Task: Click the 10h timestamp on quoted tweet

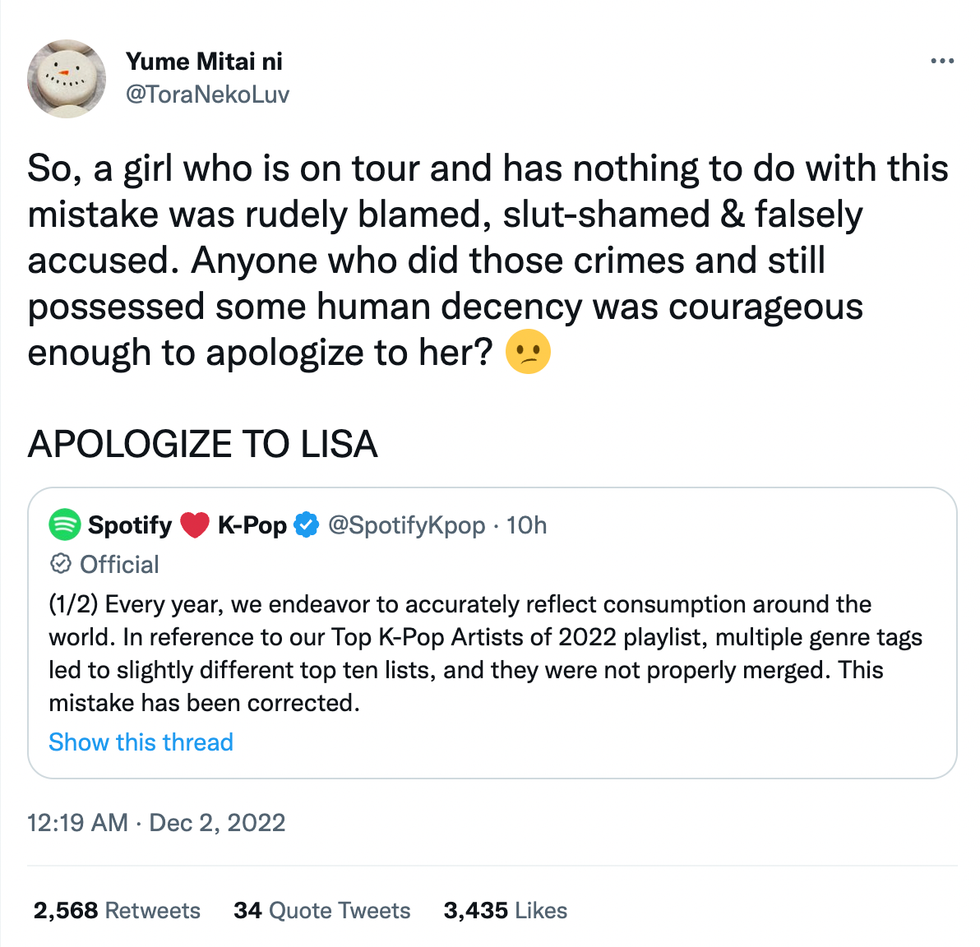Action: 527,525
